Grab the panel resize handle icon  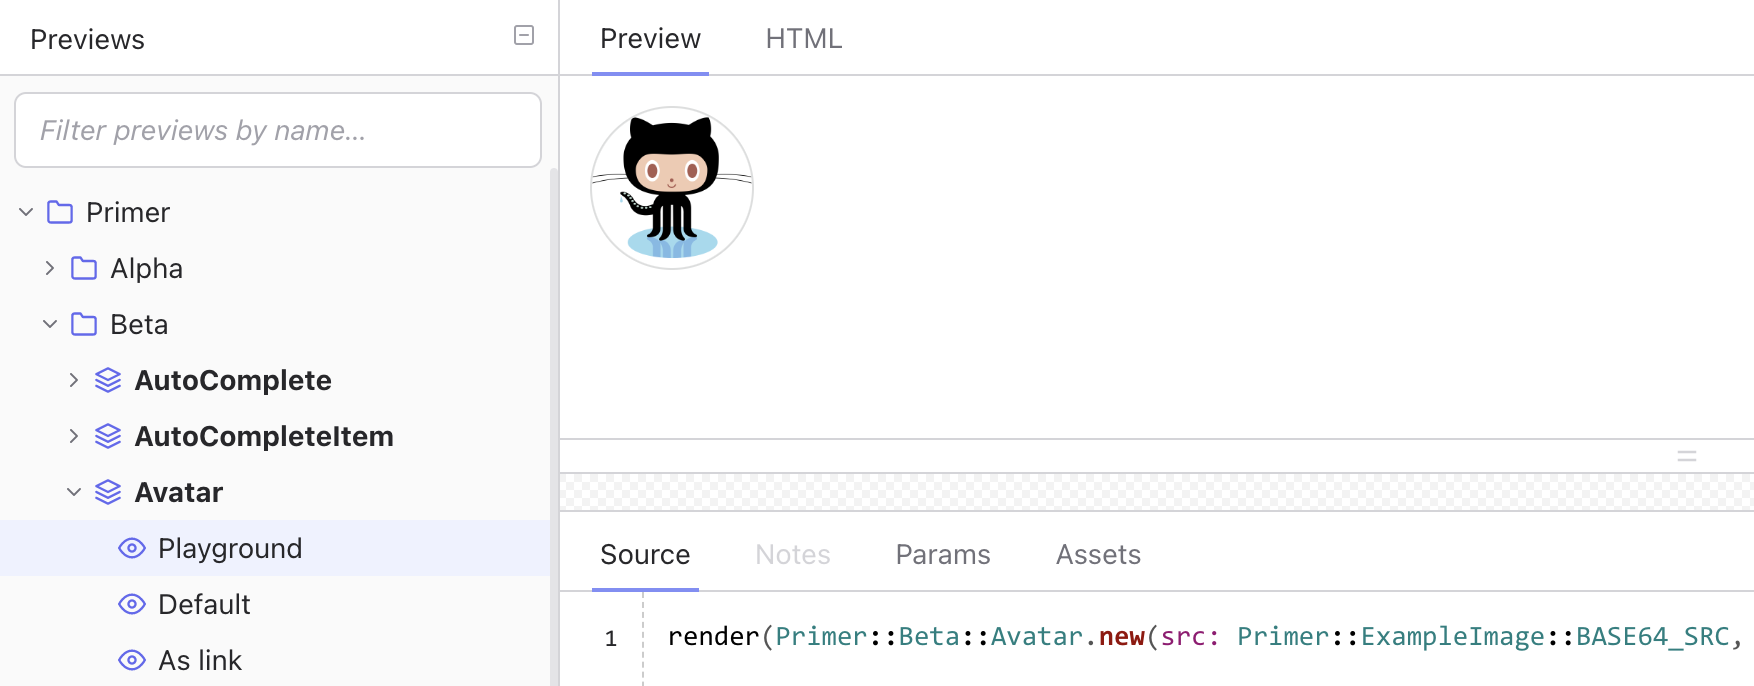[1687, 456]
